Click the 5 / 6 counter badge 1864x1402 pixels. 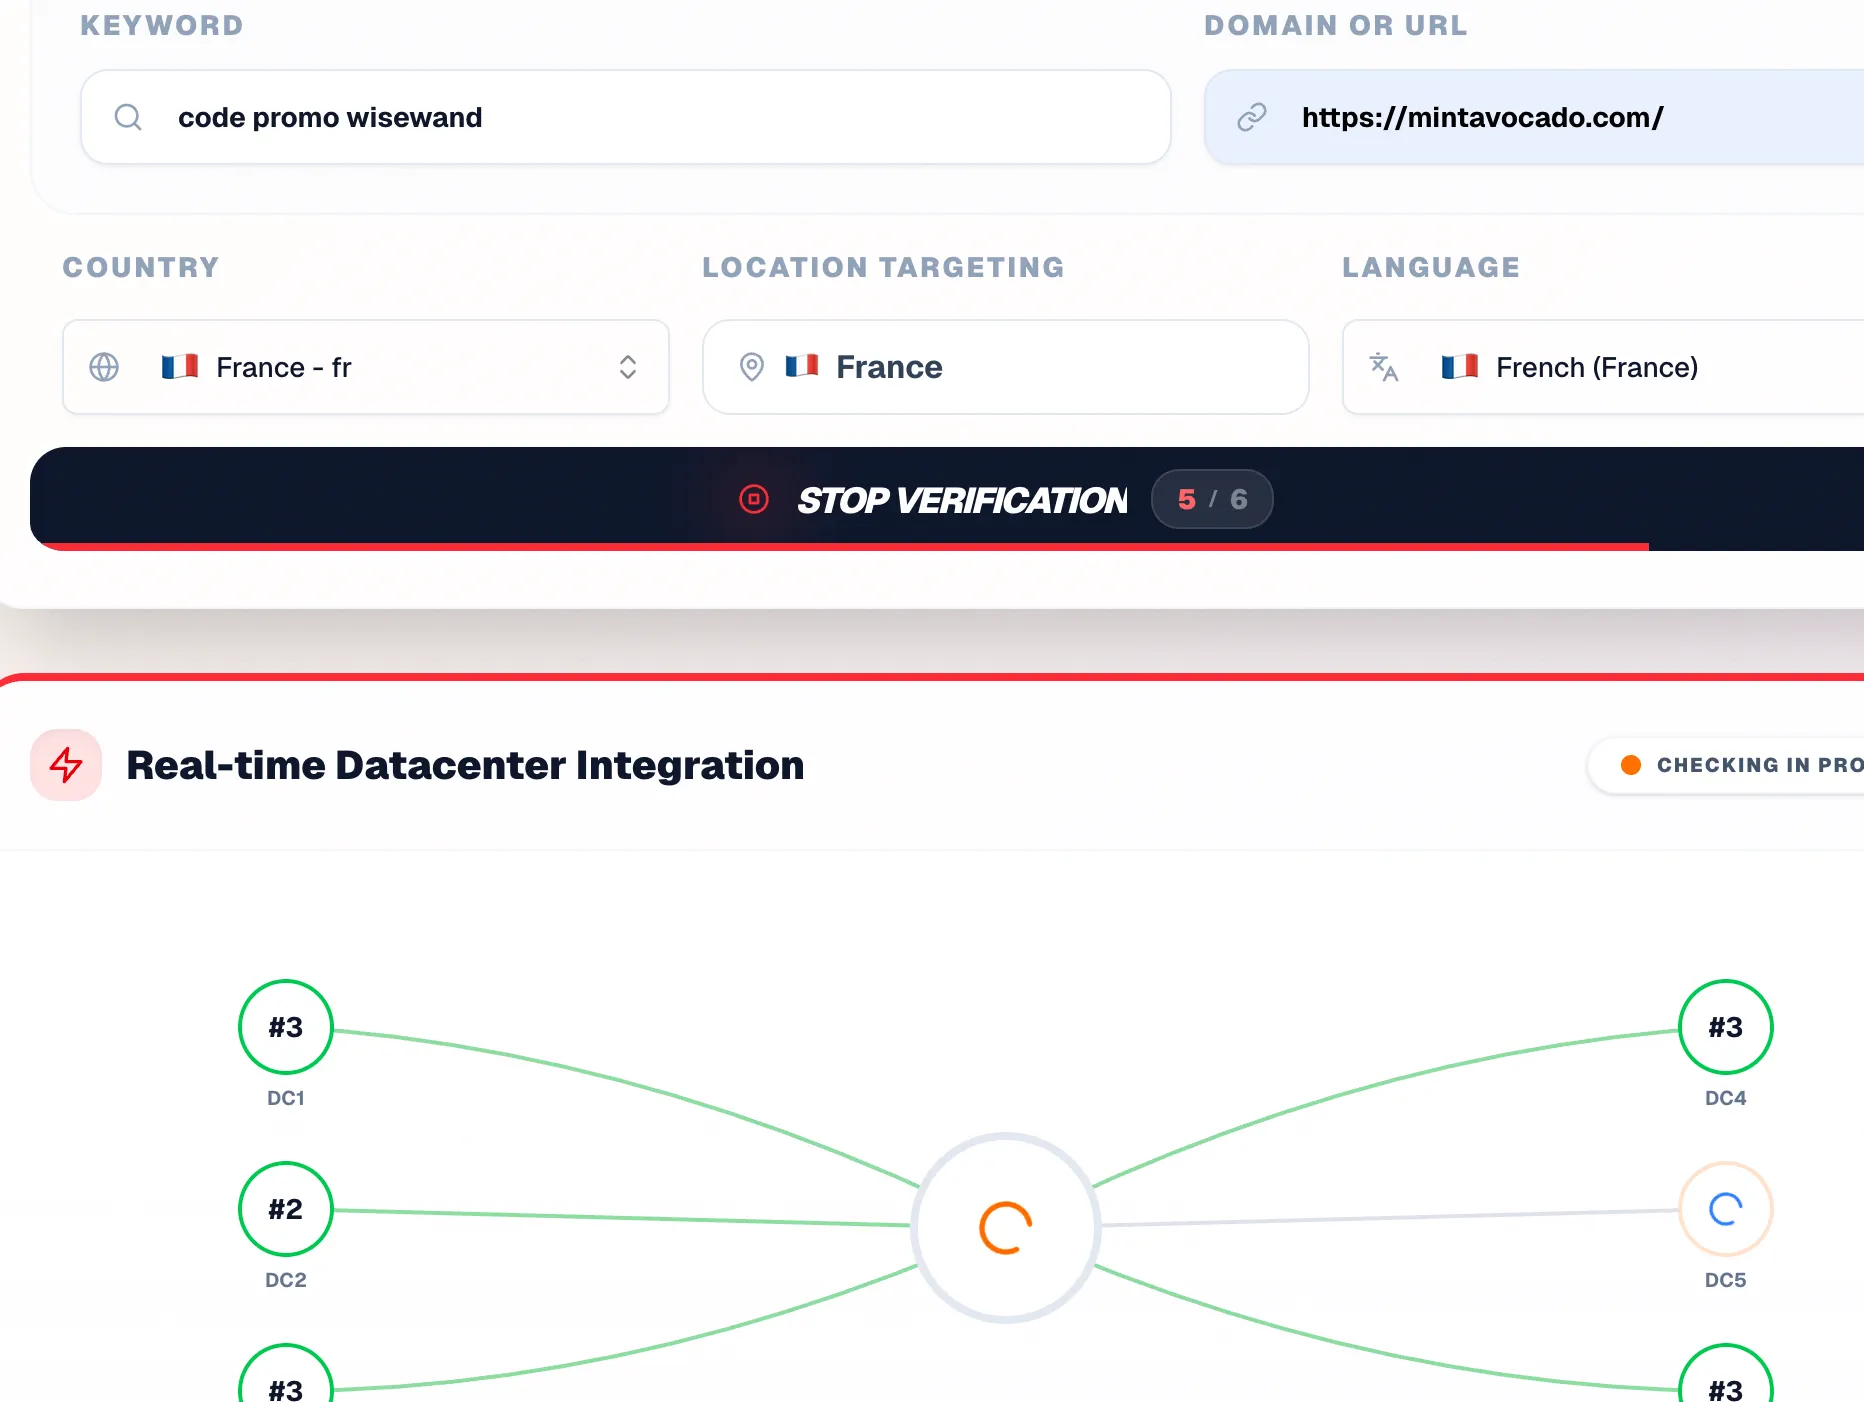click(1212, 499)
